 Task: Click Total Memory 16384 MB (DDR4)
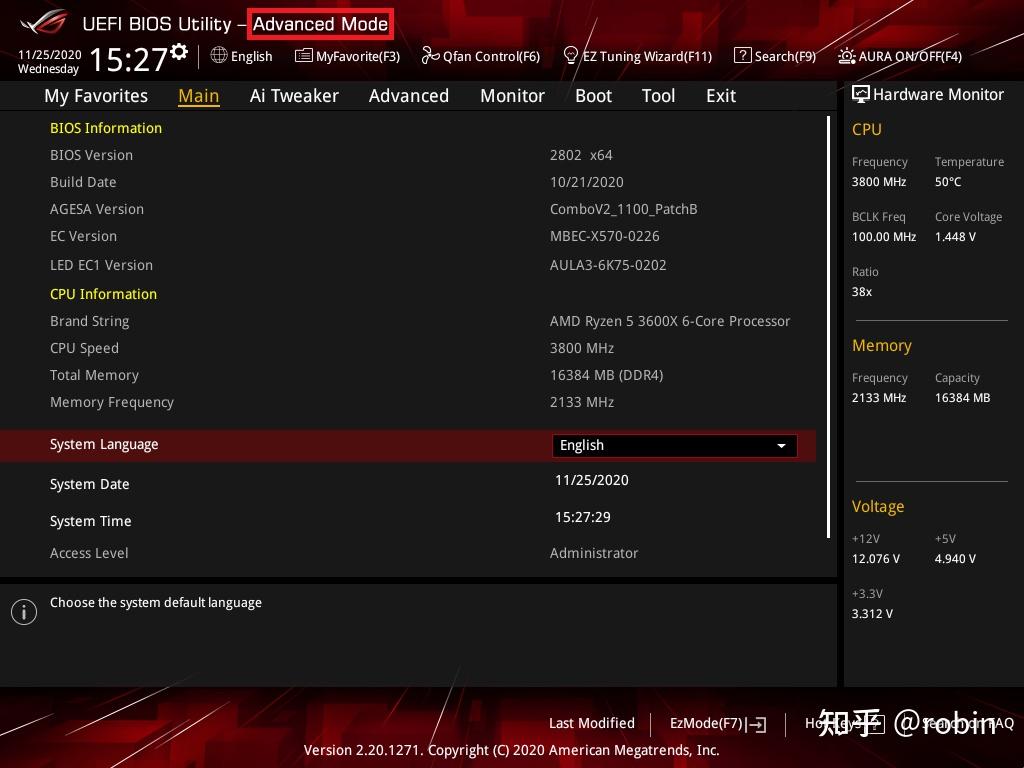coord(607,376)
